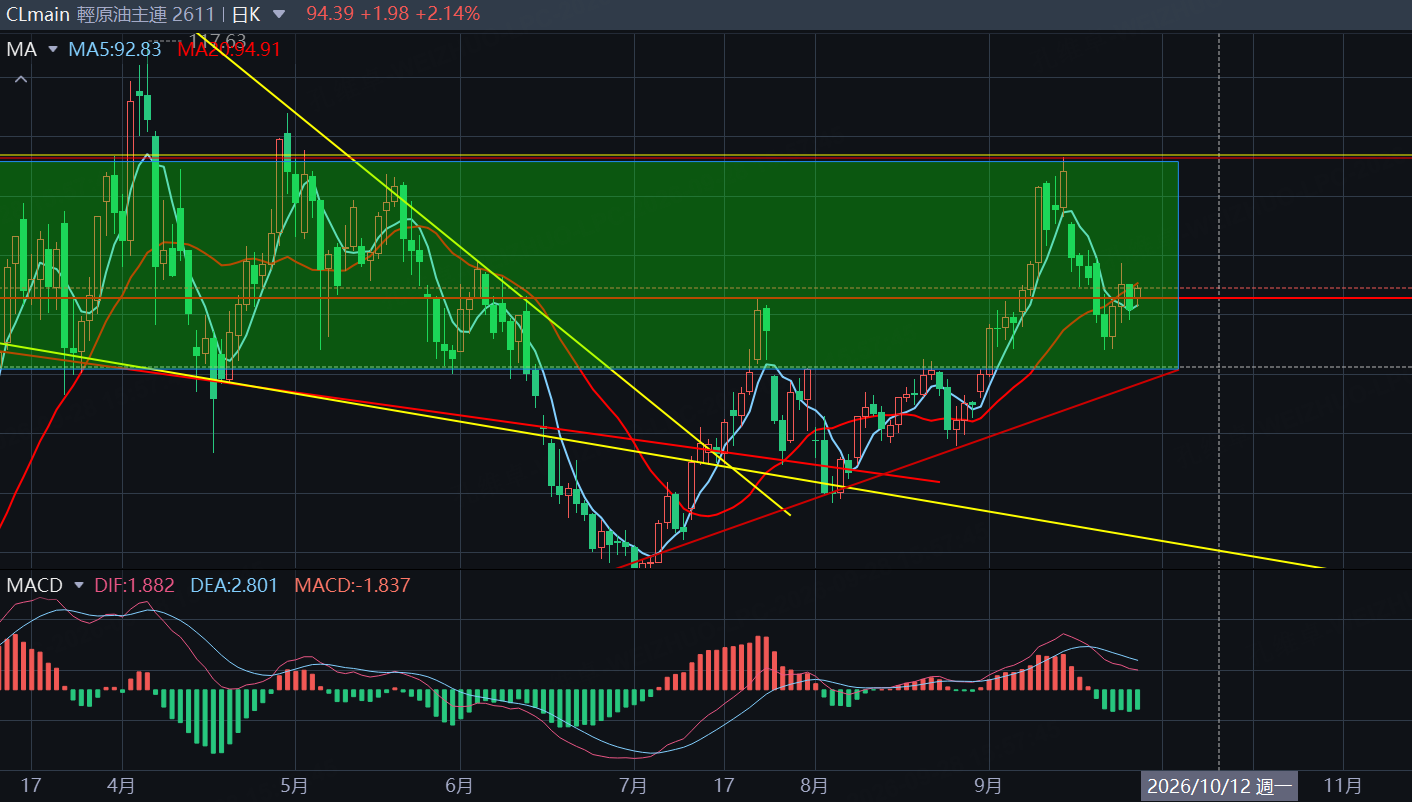Select the green shaded rectangle zone

coord(589,265)
